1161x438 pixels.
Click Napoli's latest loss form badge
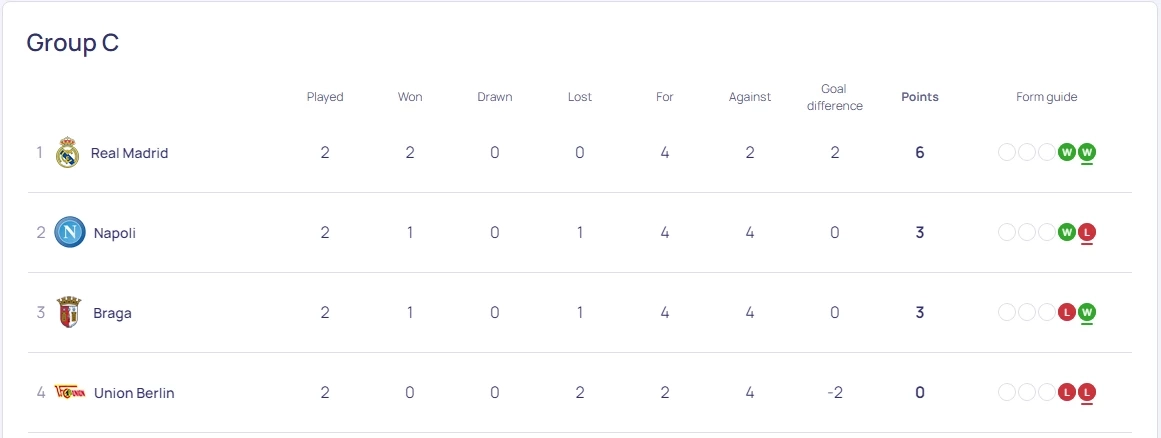pyautogui.click(x=1087, y=233)
